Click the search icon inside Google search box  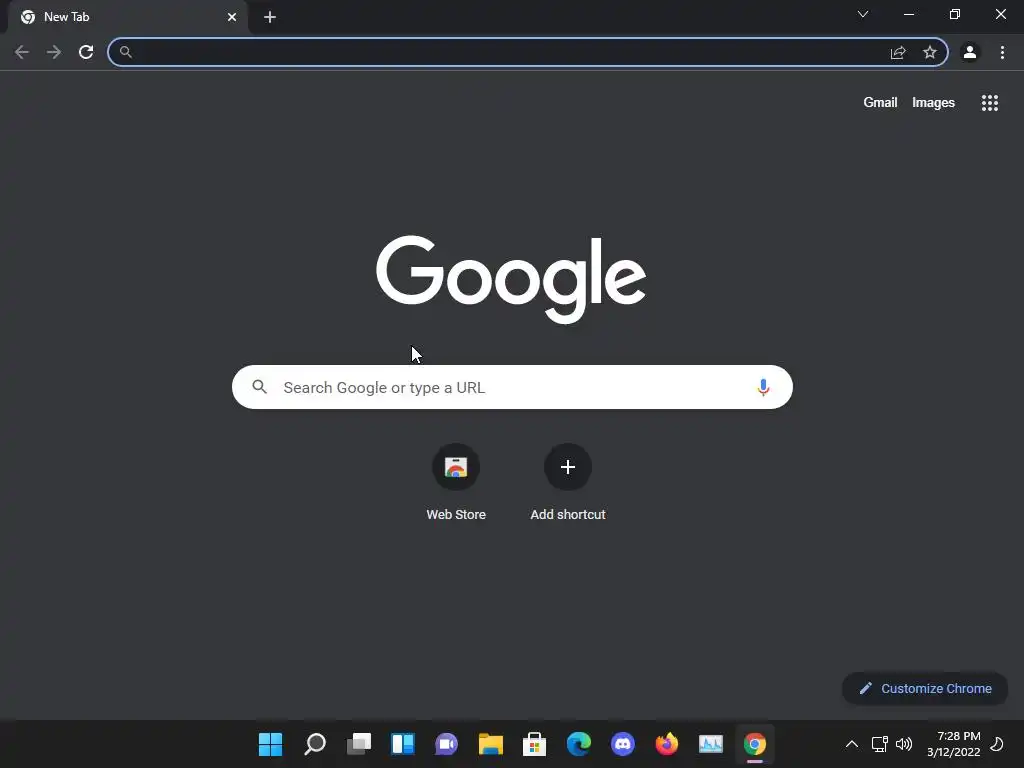tap(259, 387)
